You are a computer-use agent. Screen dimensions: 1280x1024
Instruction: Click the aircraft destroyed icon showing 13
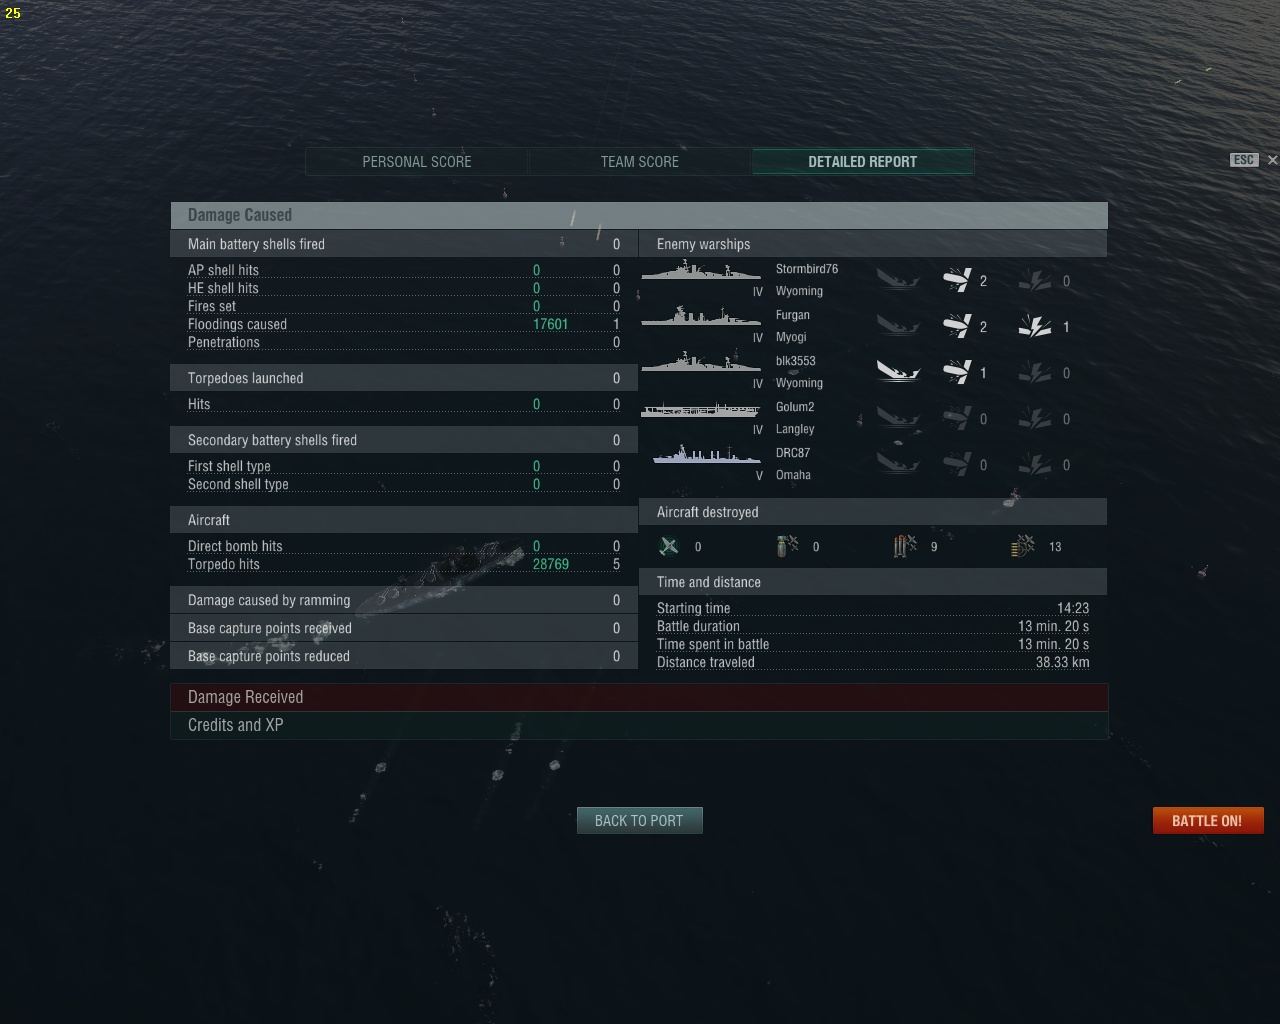[x=1022, y=546]
